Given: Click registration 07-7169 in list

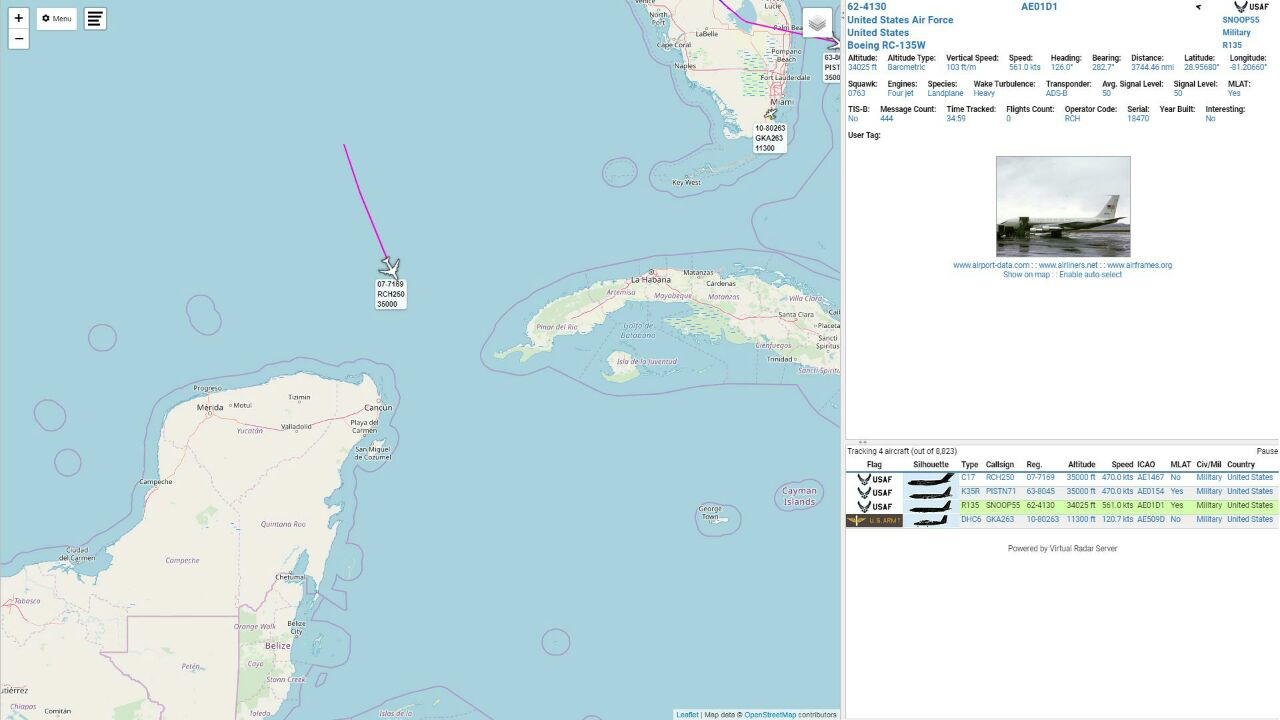Looking at the screenshot, I should coord(1040,478).
